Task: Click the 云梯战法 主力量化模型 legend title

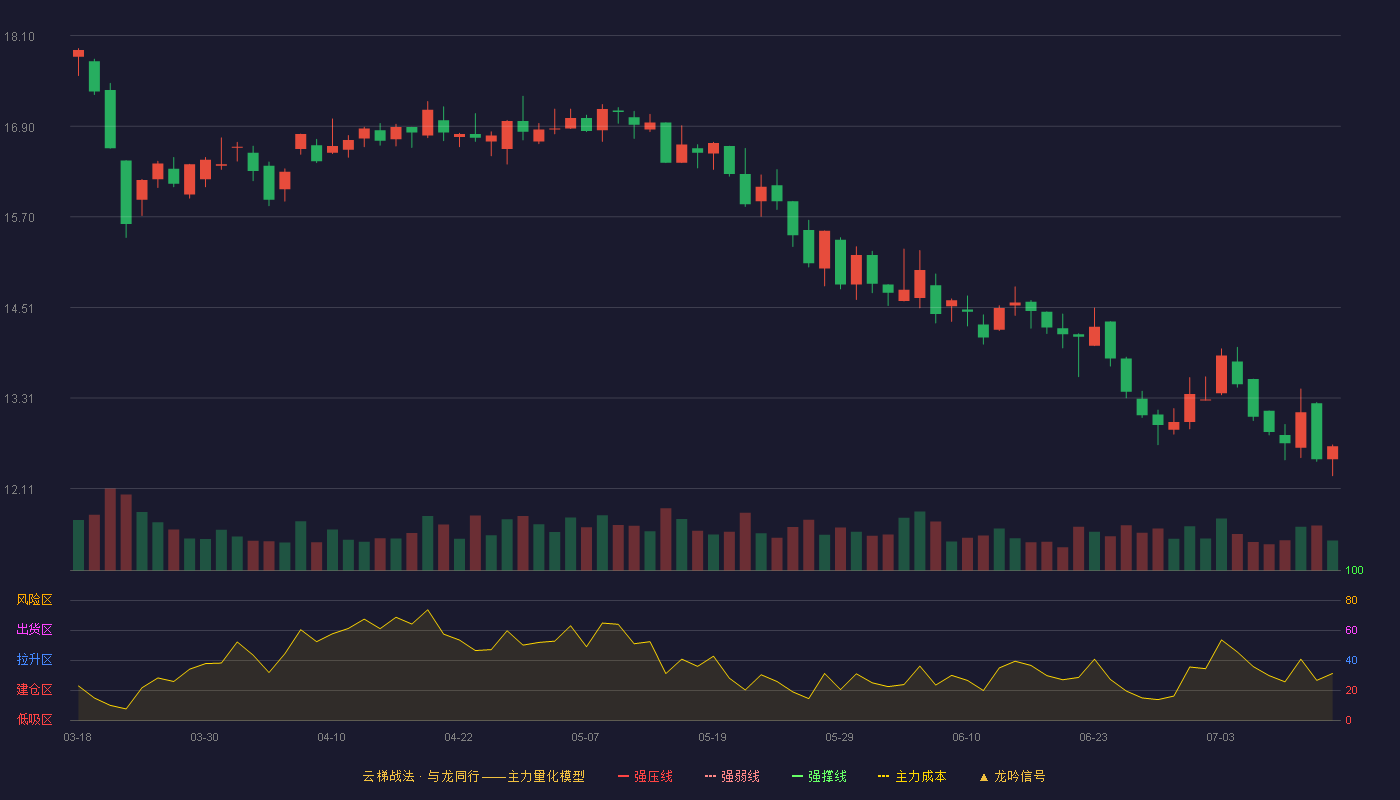Action: tap(473, 776)
